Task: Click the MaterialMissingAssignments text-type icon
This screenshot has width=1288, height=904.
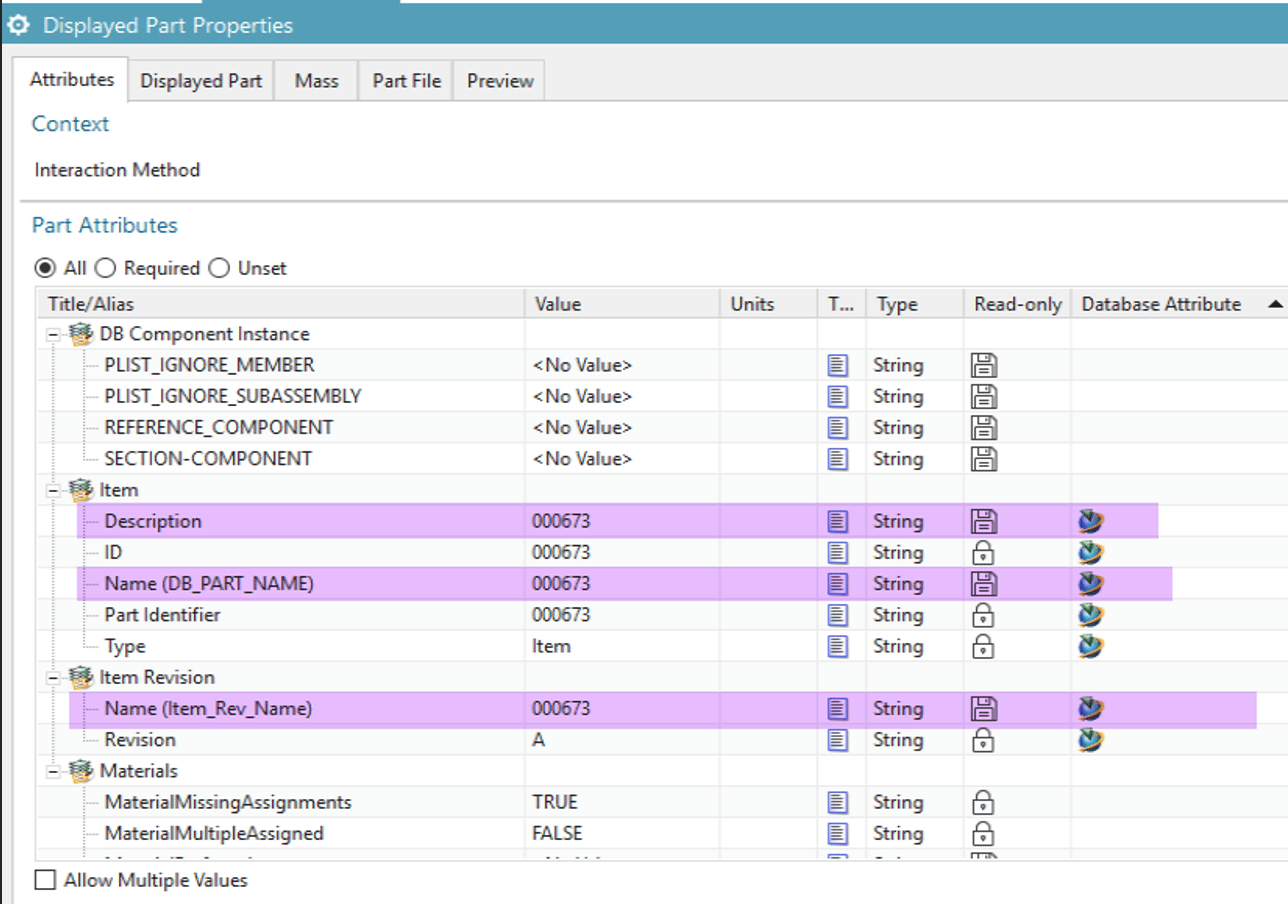Action: pos(838,802)
